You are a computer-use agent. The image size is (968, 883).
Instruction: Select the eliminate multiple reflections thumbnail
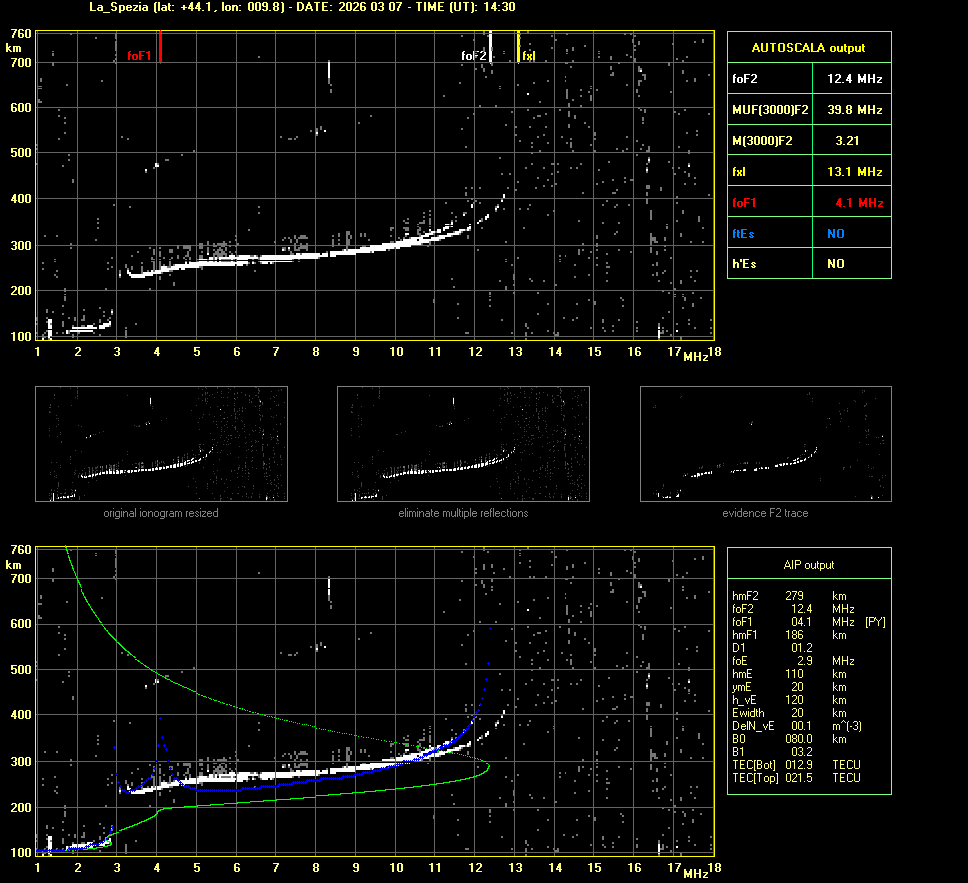tap(463, 444)
